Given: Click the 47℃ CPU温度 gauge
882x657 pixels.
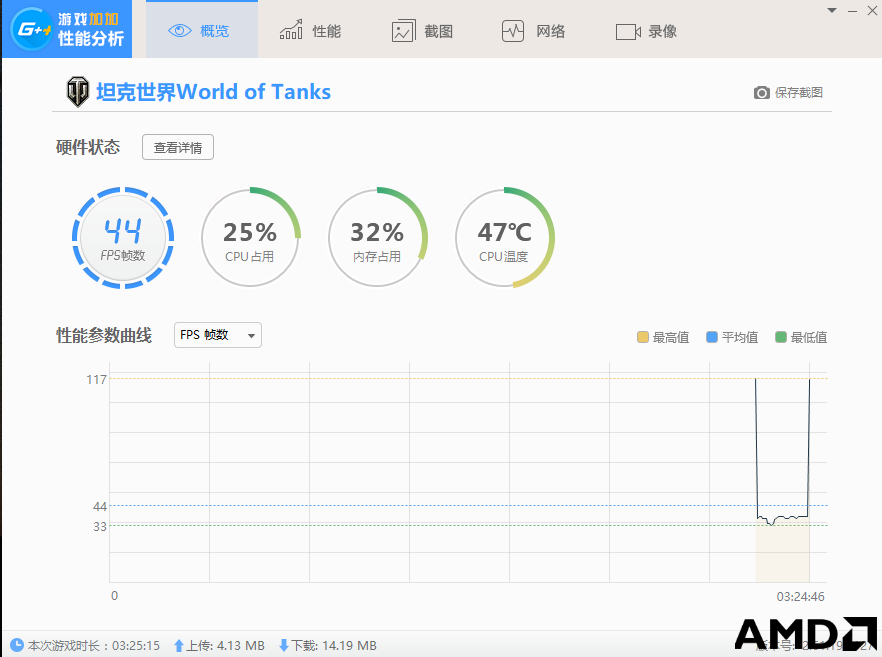Looking at the screenshot, I should coord(505,237).
